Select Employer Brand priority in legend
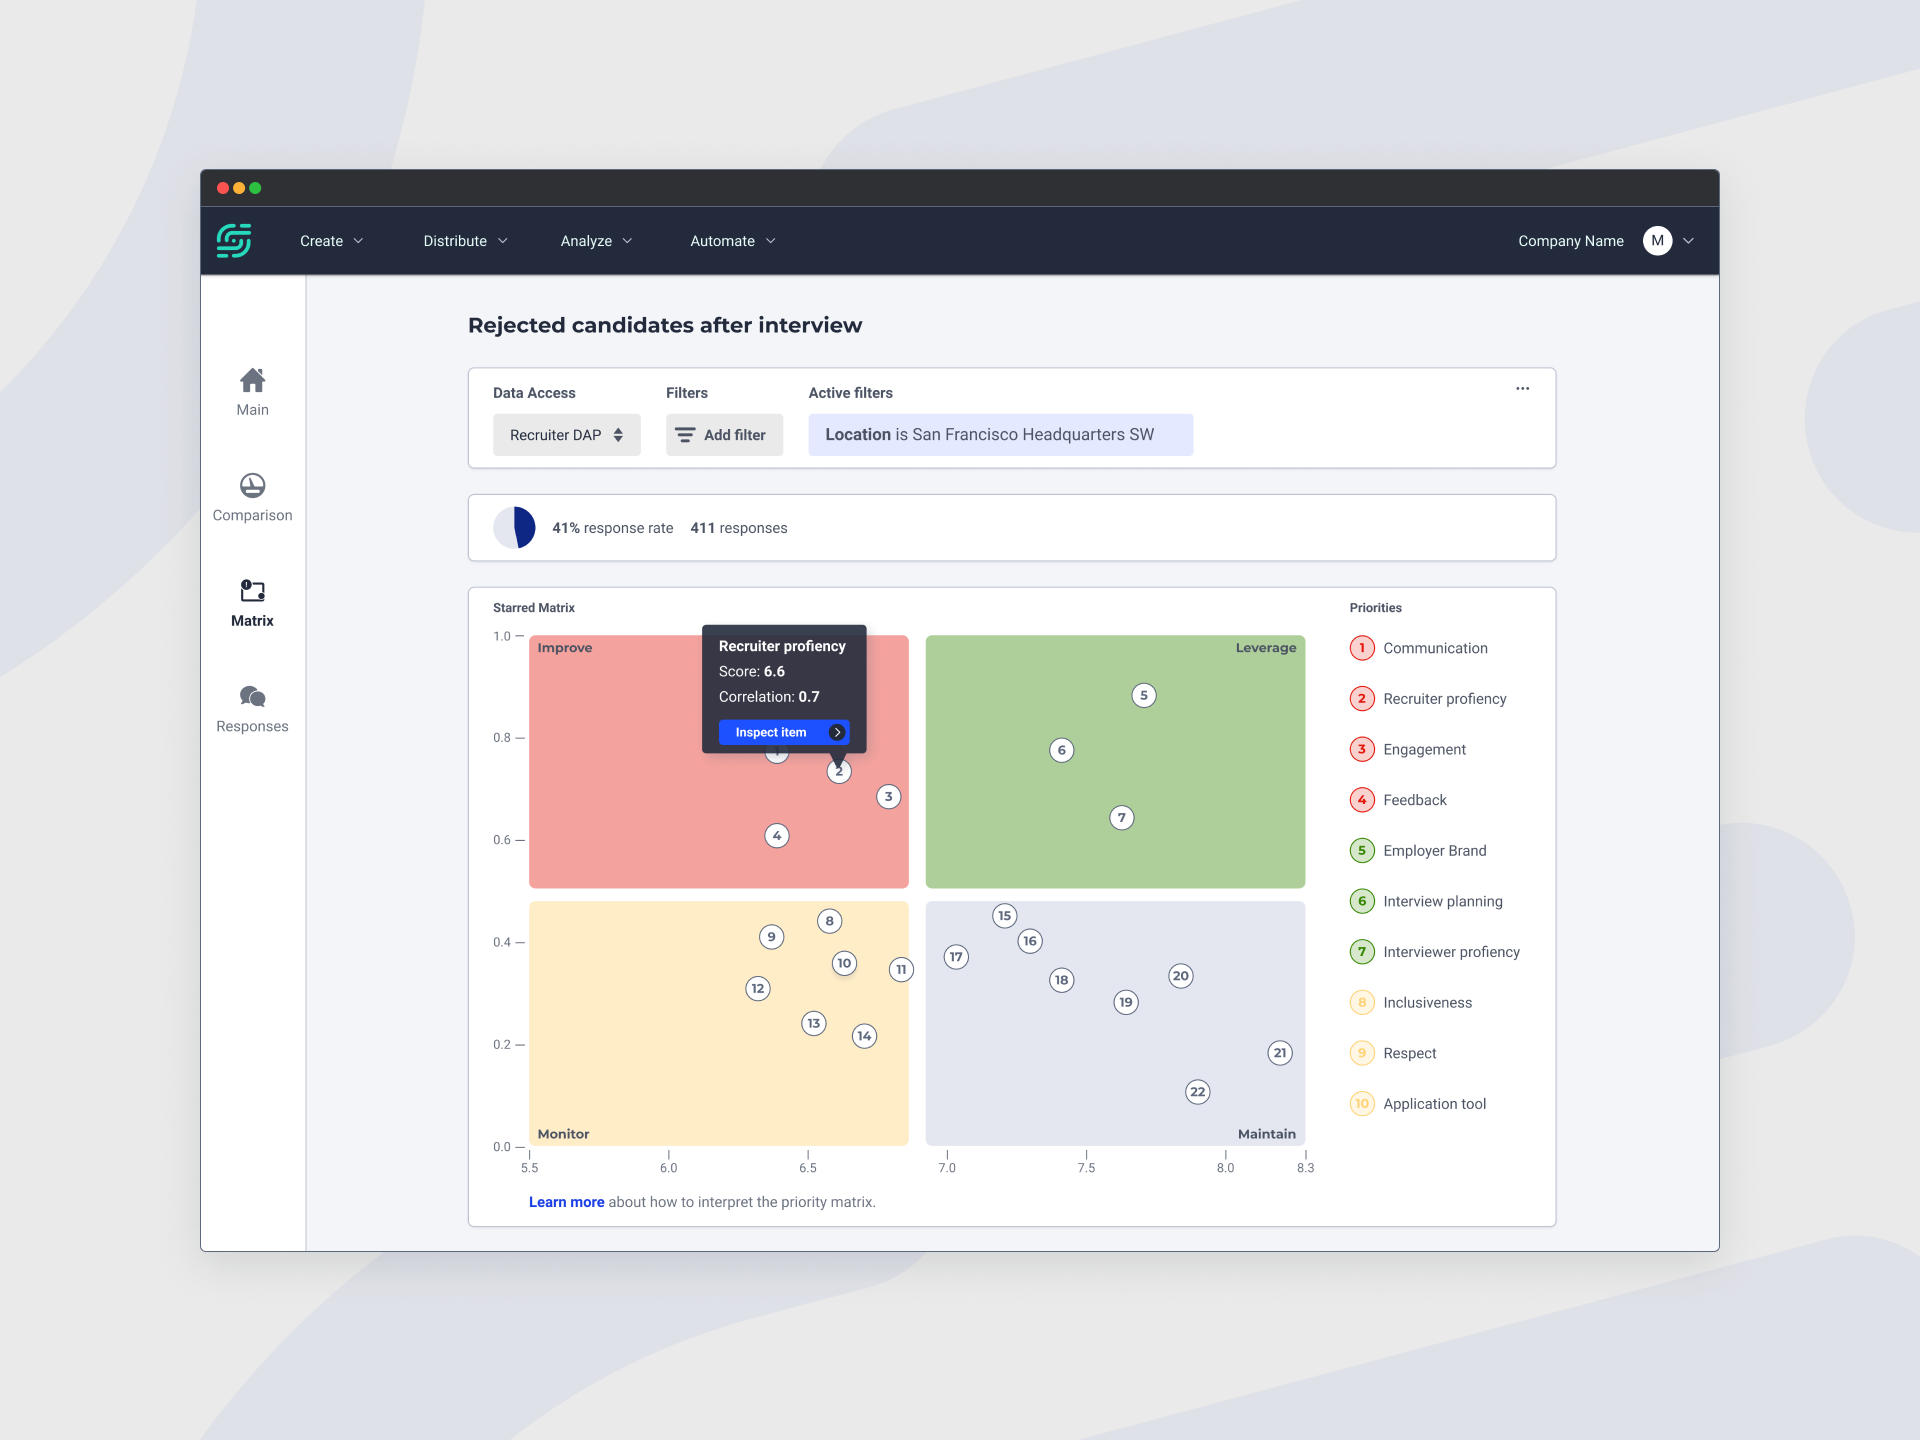This screenshot has height=1440, width=1920. (1418, 851)
